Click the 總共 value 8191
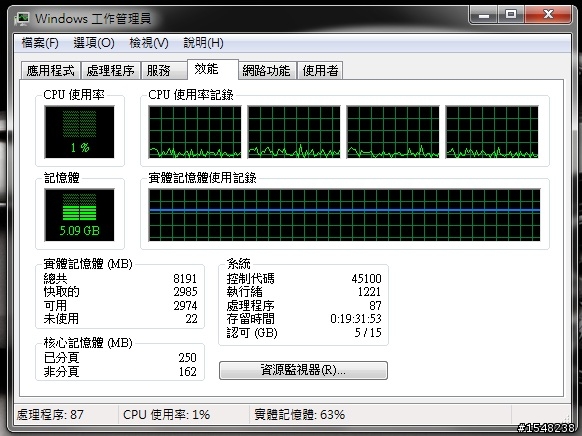This screenshot has height=436, width=582. click(185, 278)
